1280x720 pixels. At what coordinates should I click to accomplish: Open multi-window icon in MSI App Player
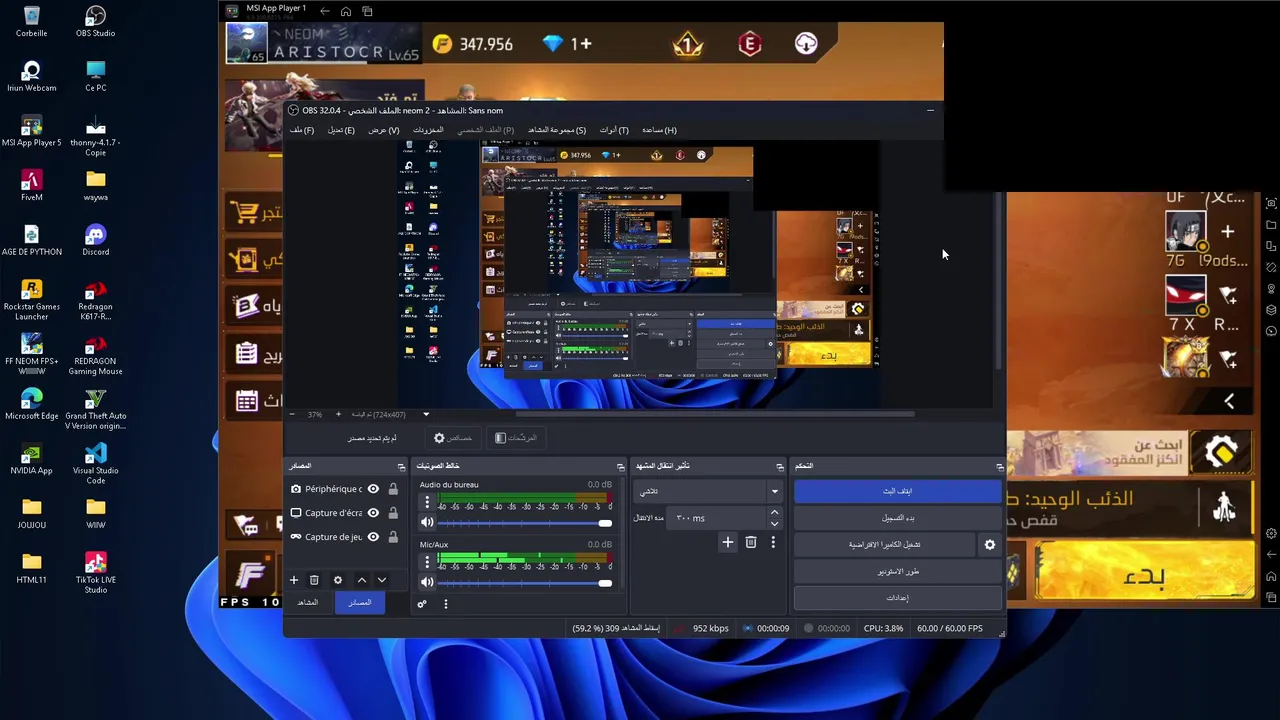click(368, 11)
